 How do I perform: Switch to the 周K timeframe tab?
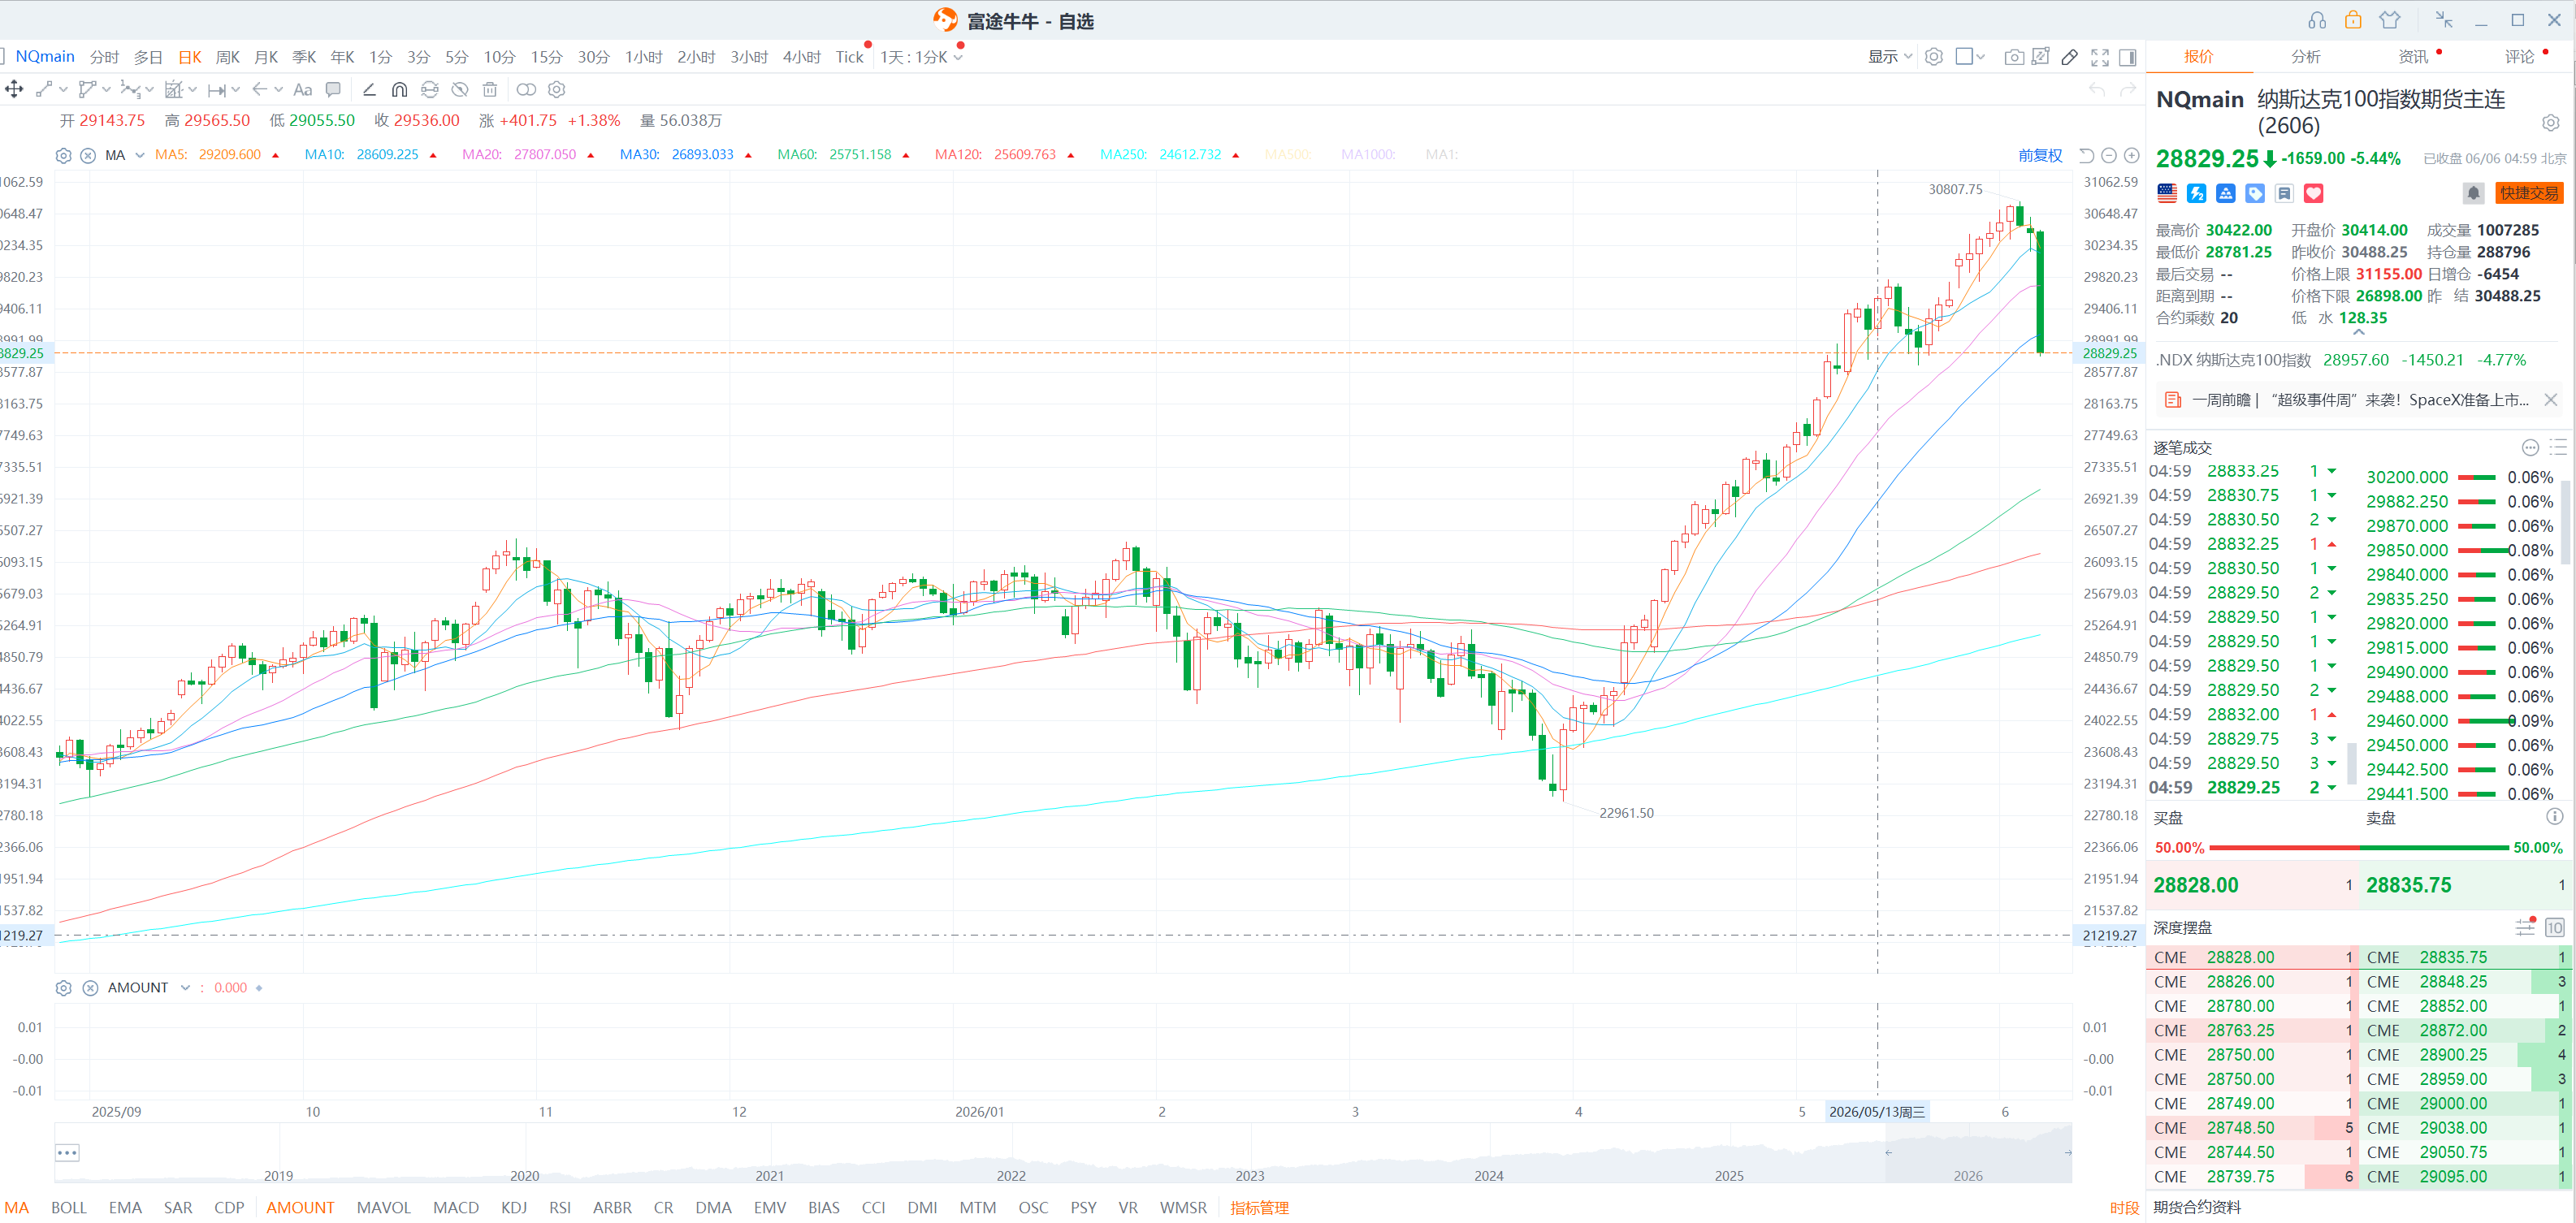(228, 57)
